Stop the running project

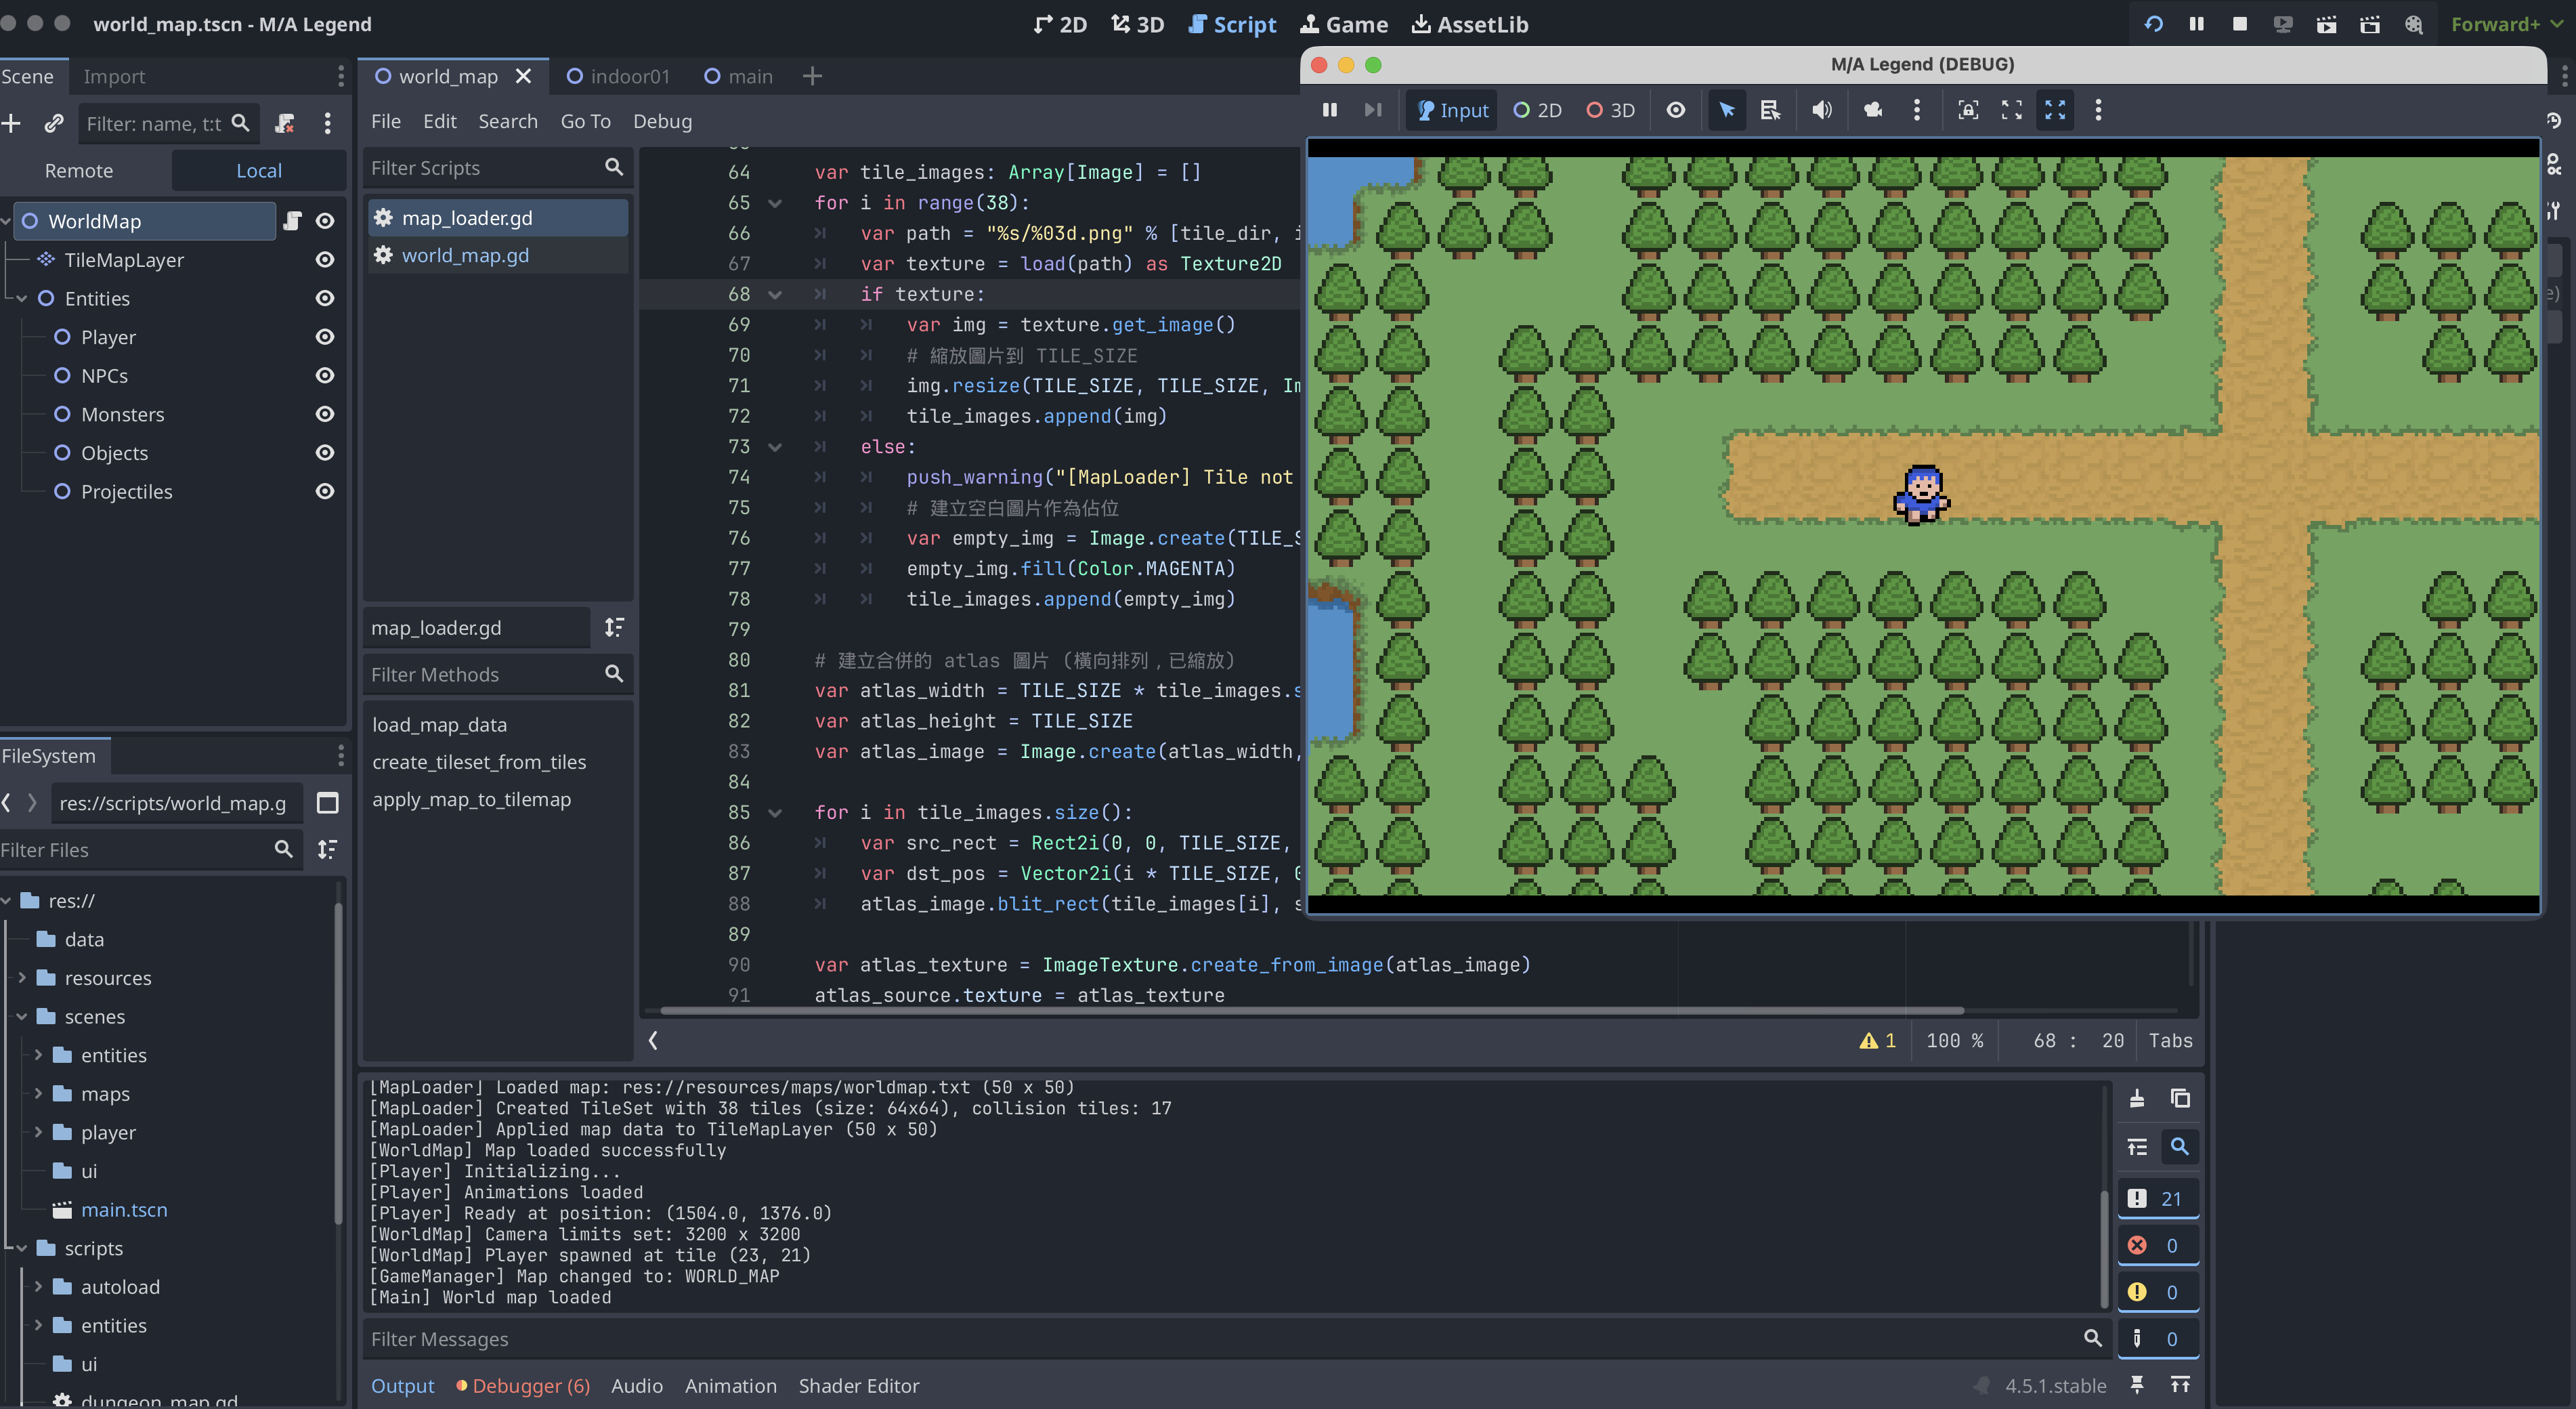coord(2239,24)
